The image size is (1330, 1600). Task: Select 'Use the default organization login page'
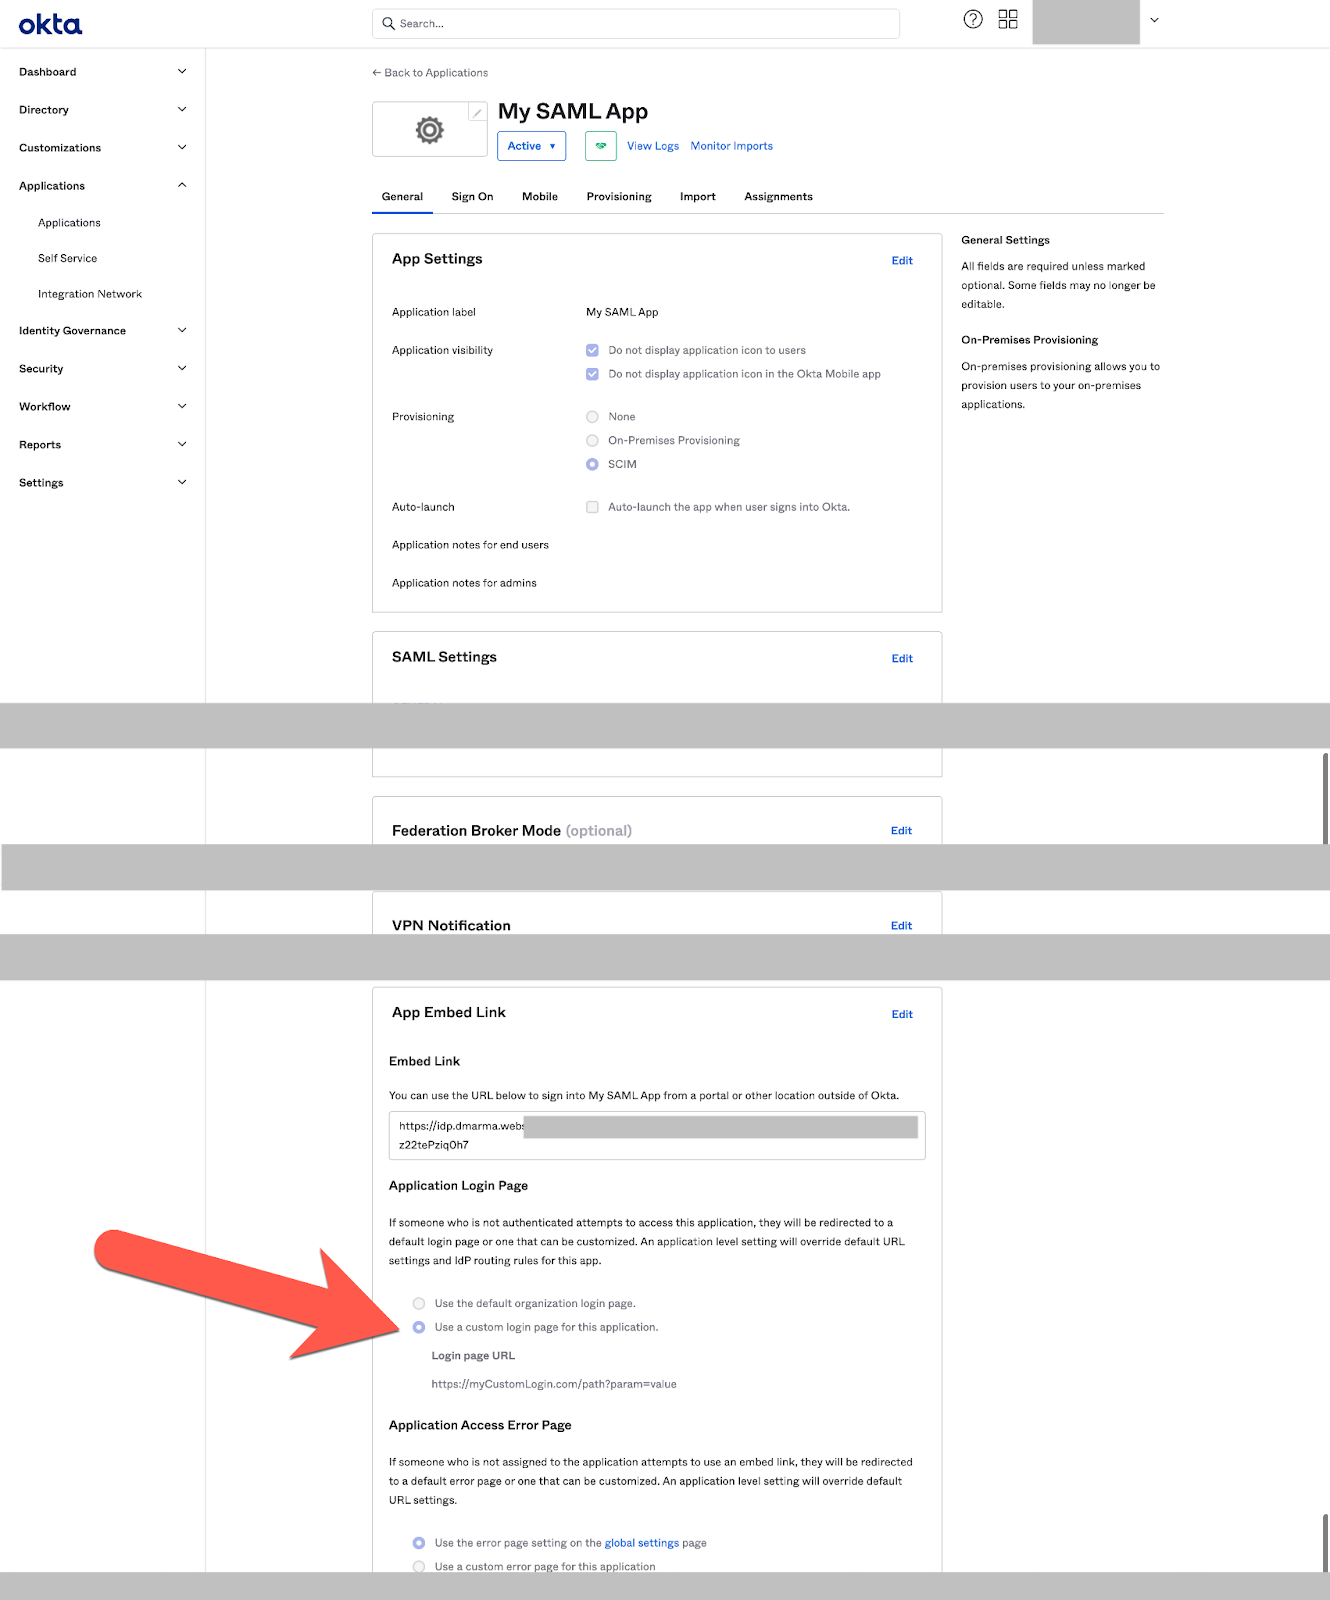(x=419, y=1303)
